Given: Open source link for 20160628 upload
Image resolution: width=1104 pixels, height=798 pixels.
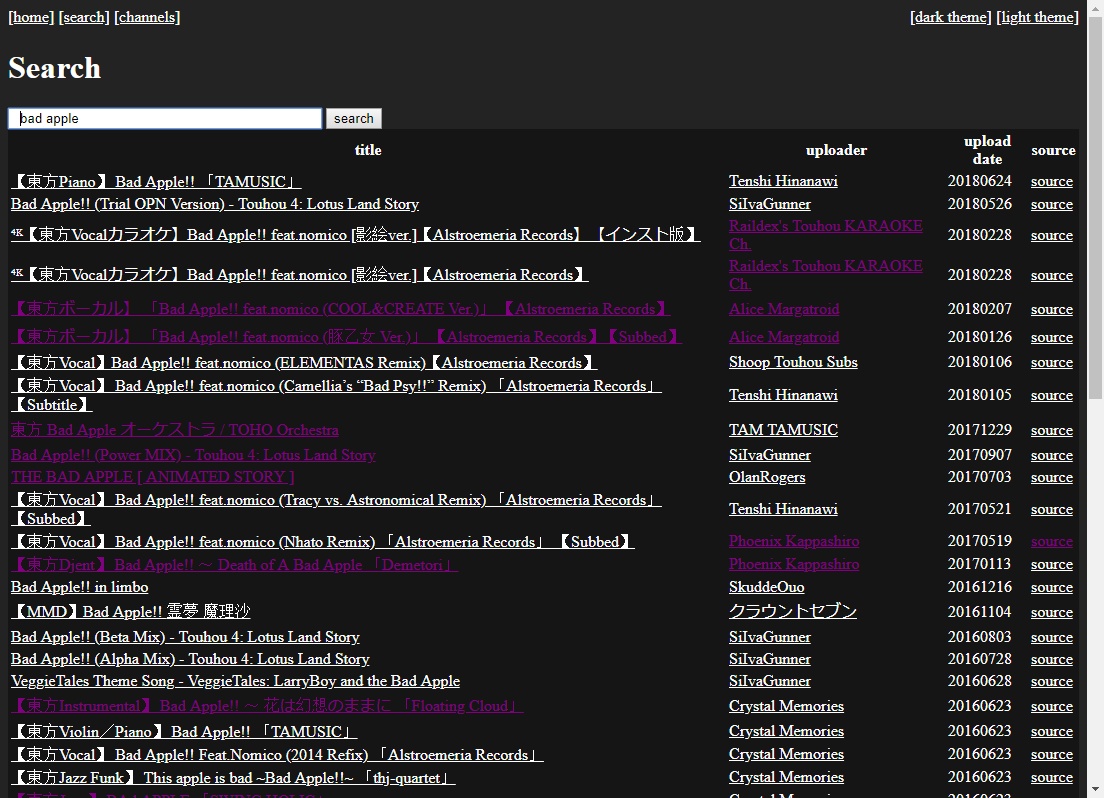Looking at the screenshot, I should point(1052,682).
